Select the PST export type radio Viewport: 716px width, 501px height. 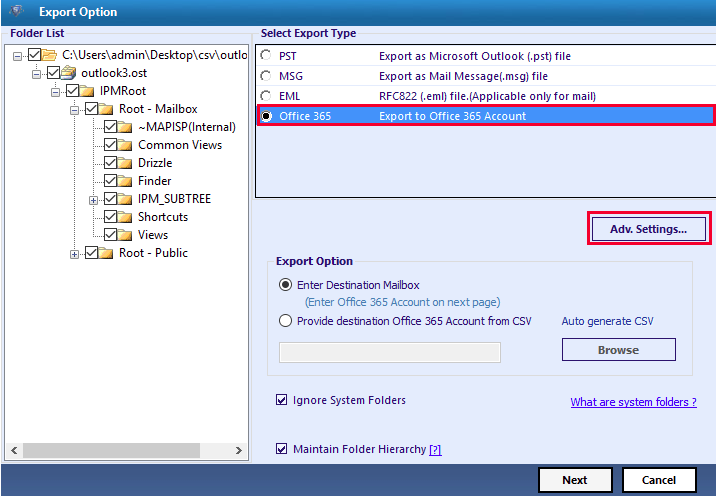[x=266, y=55]
